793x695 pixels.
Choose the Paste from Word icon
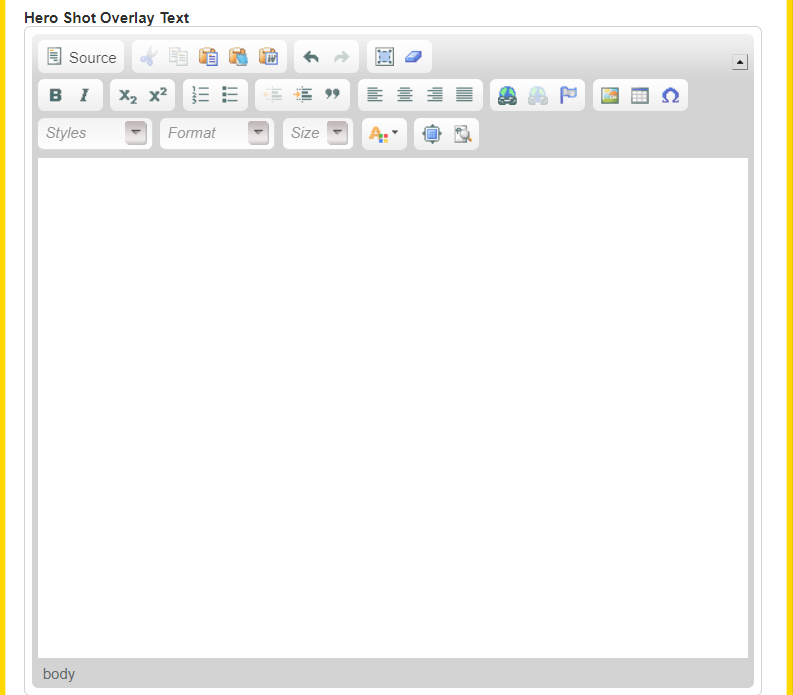(268, 57)
